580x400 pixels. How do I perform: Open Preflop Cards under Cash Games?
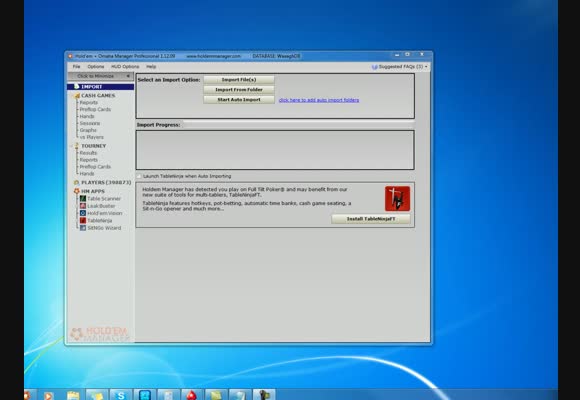[x=95, y=110]
